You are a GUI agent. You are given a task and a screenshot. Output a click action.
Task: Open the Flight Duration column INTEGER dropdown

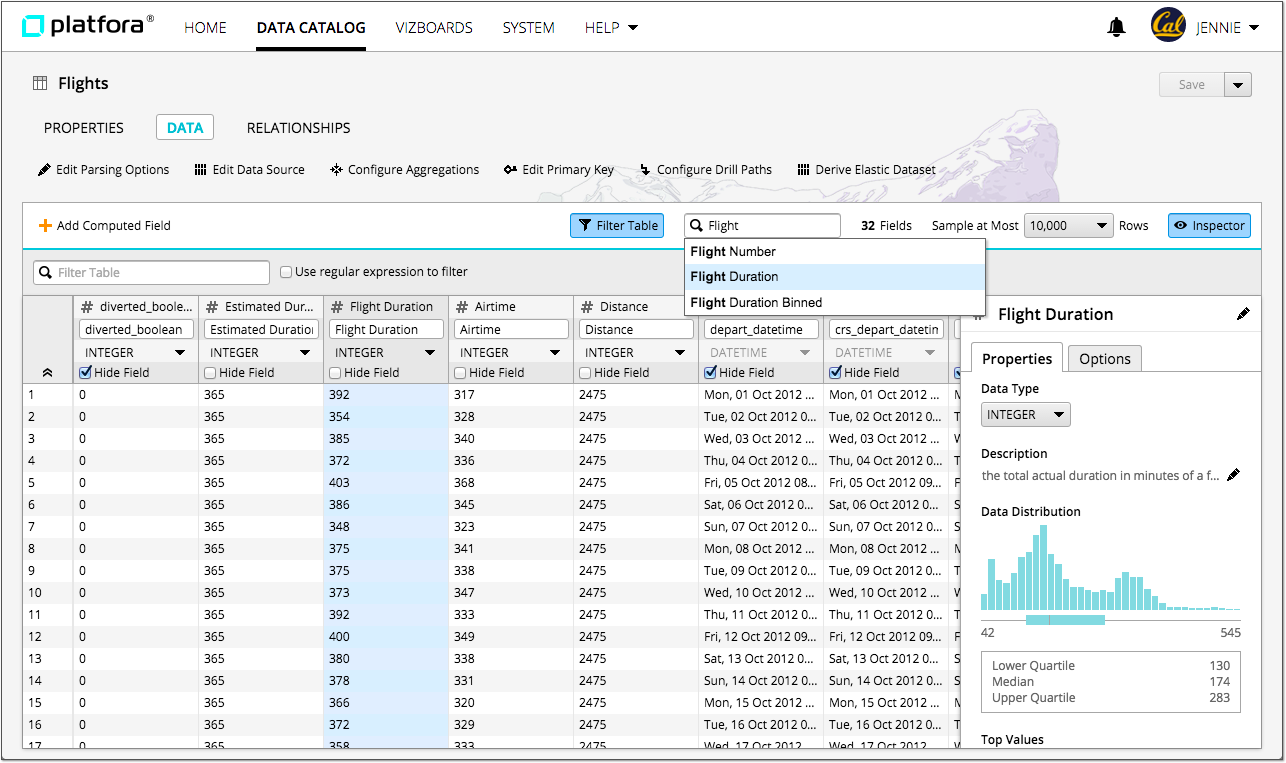385,353
